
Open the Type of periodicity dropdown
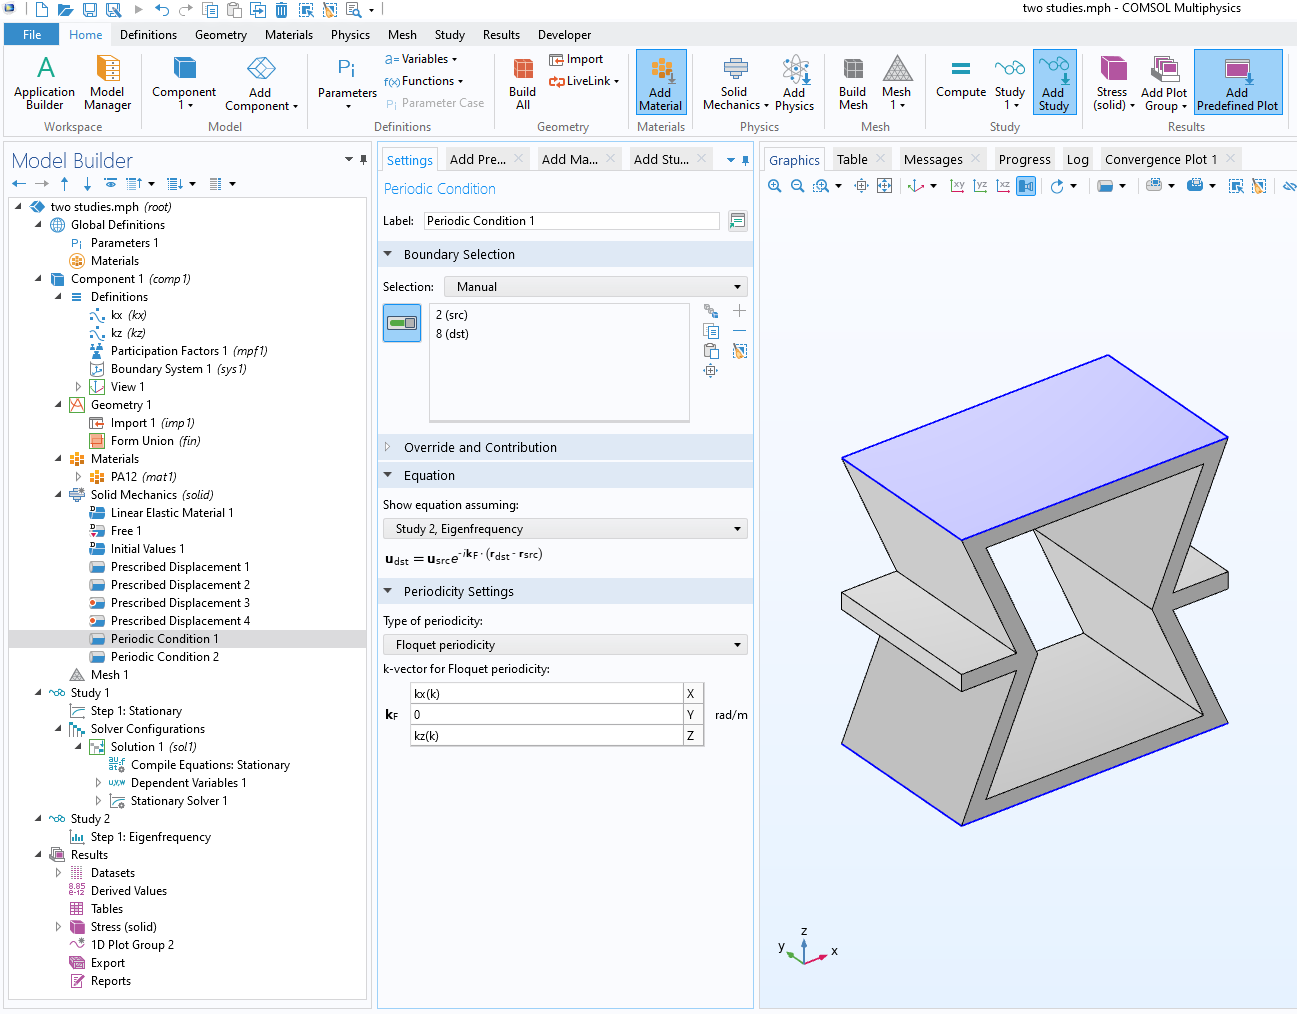(565, 645)
